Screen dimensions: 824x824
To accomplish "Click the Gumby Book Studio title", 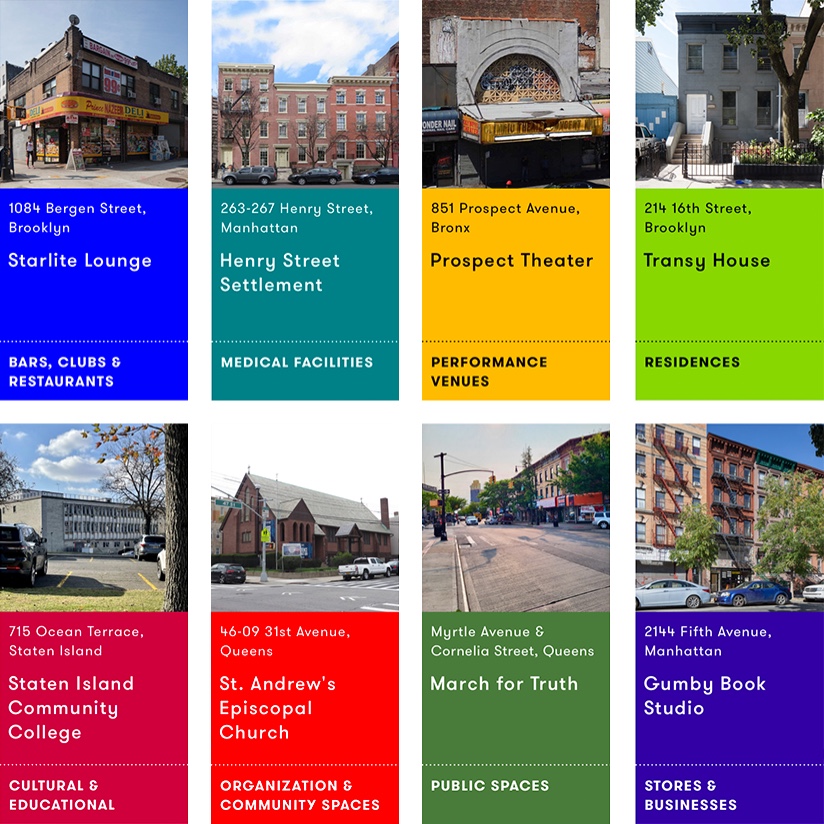I will click(704, 696).
